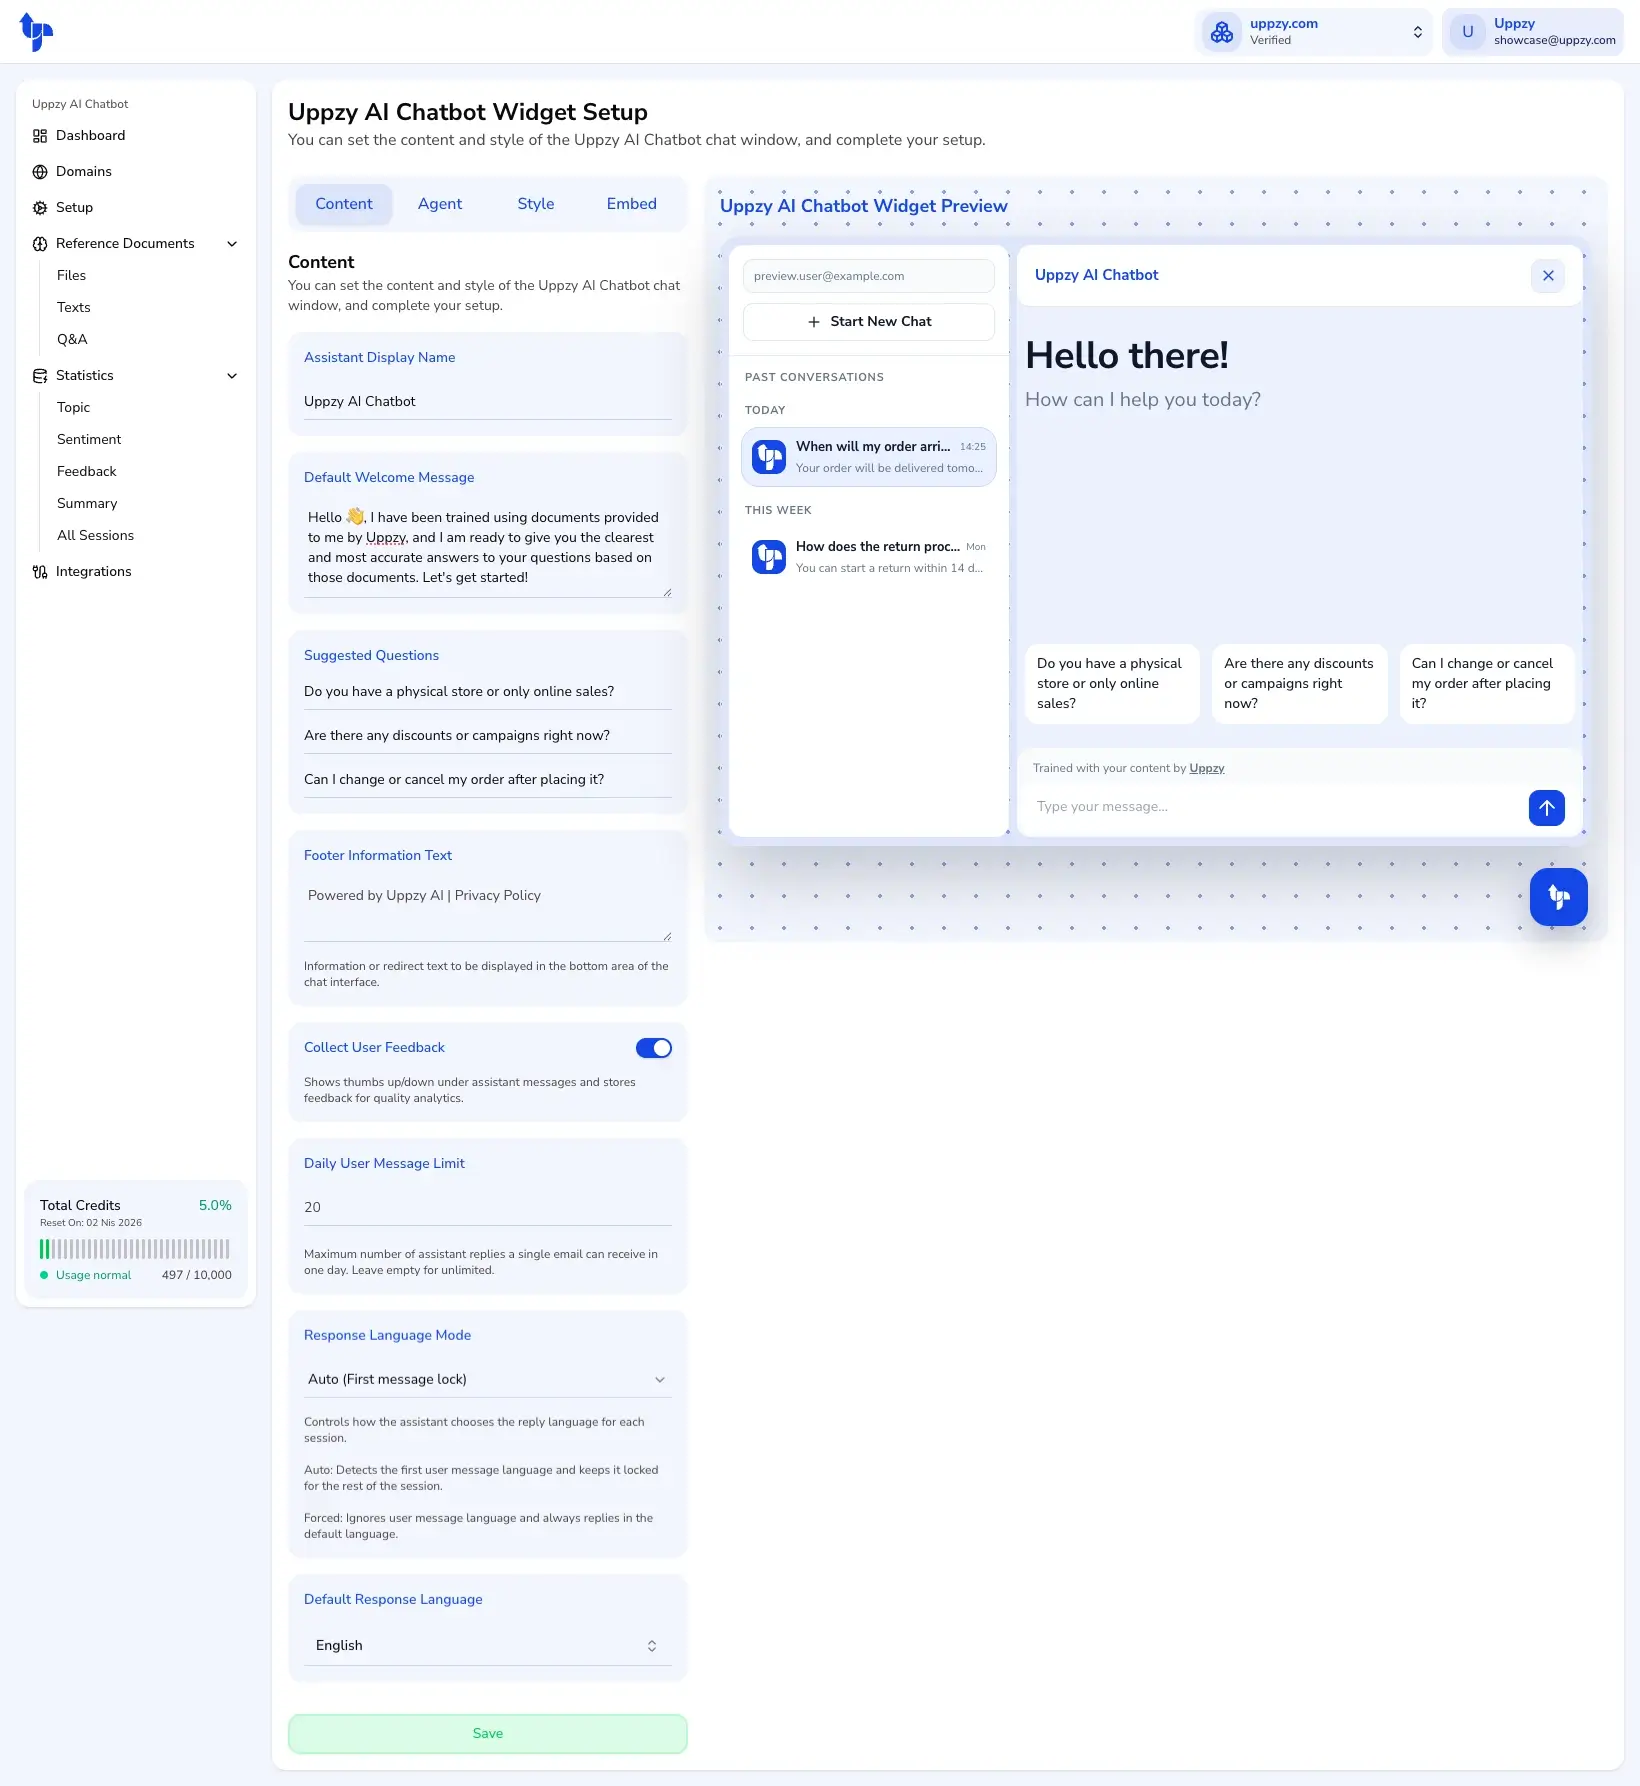Click Start New Chat in preview
The width and height of the screenshot is (1640, 1786).
(868, 322)
